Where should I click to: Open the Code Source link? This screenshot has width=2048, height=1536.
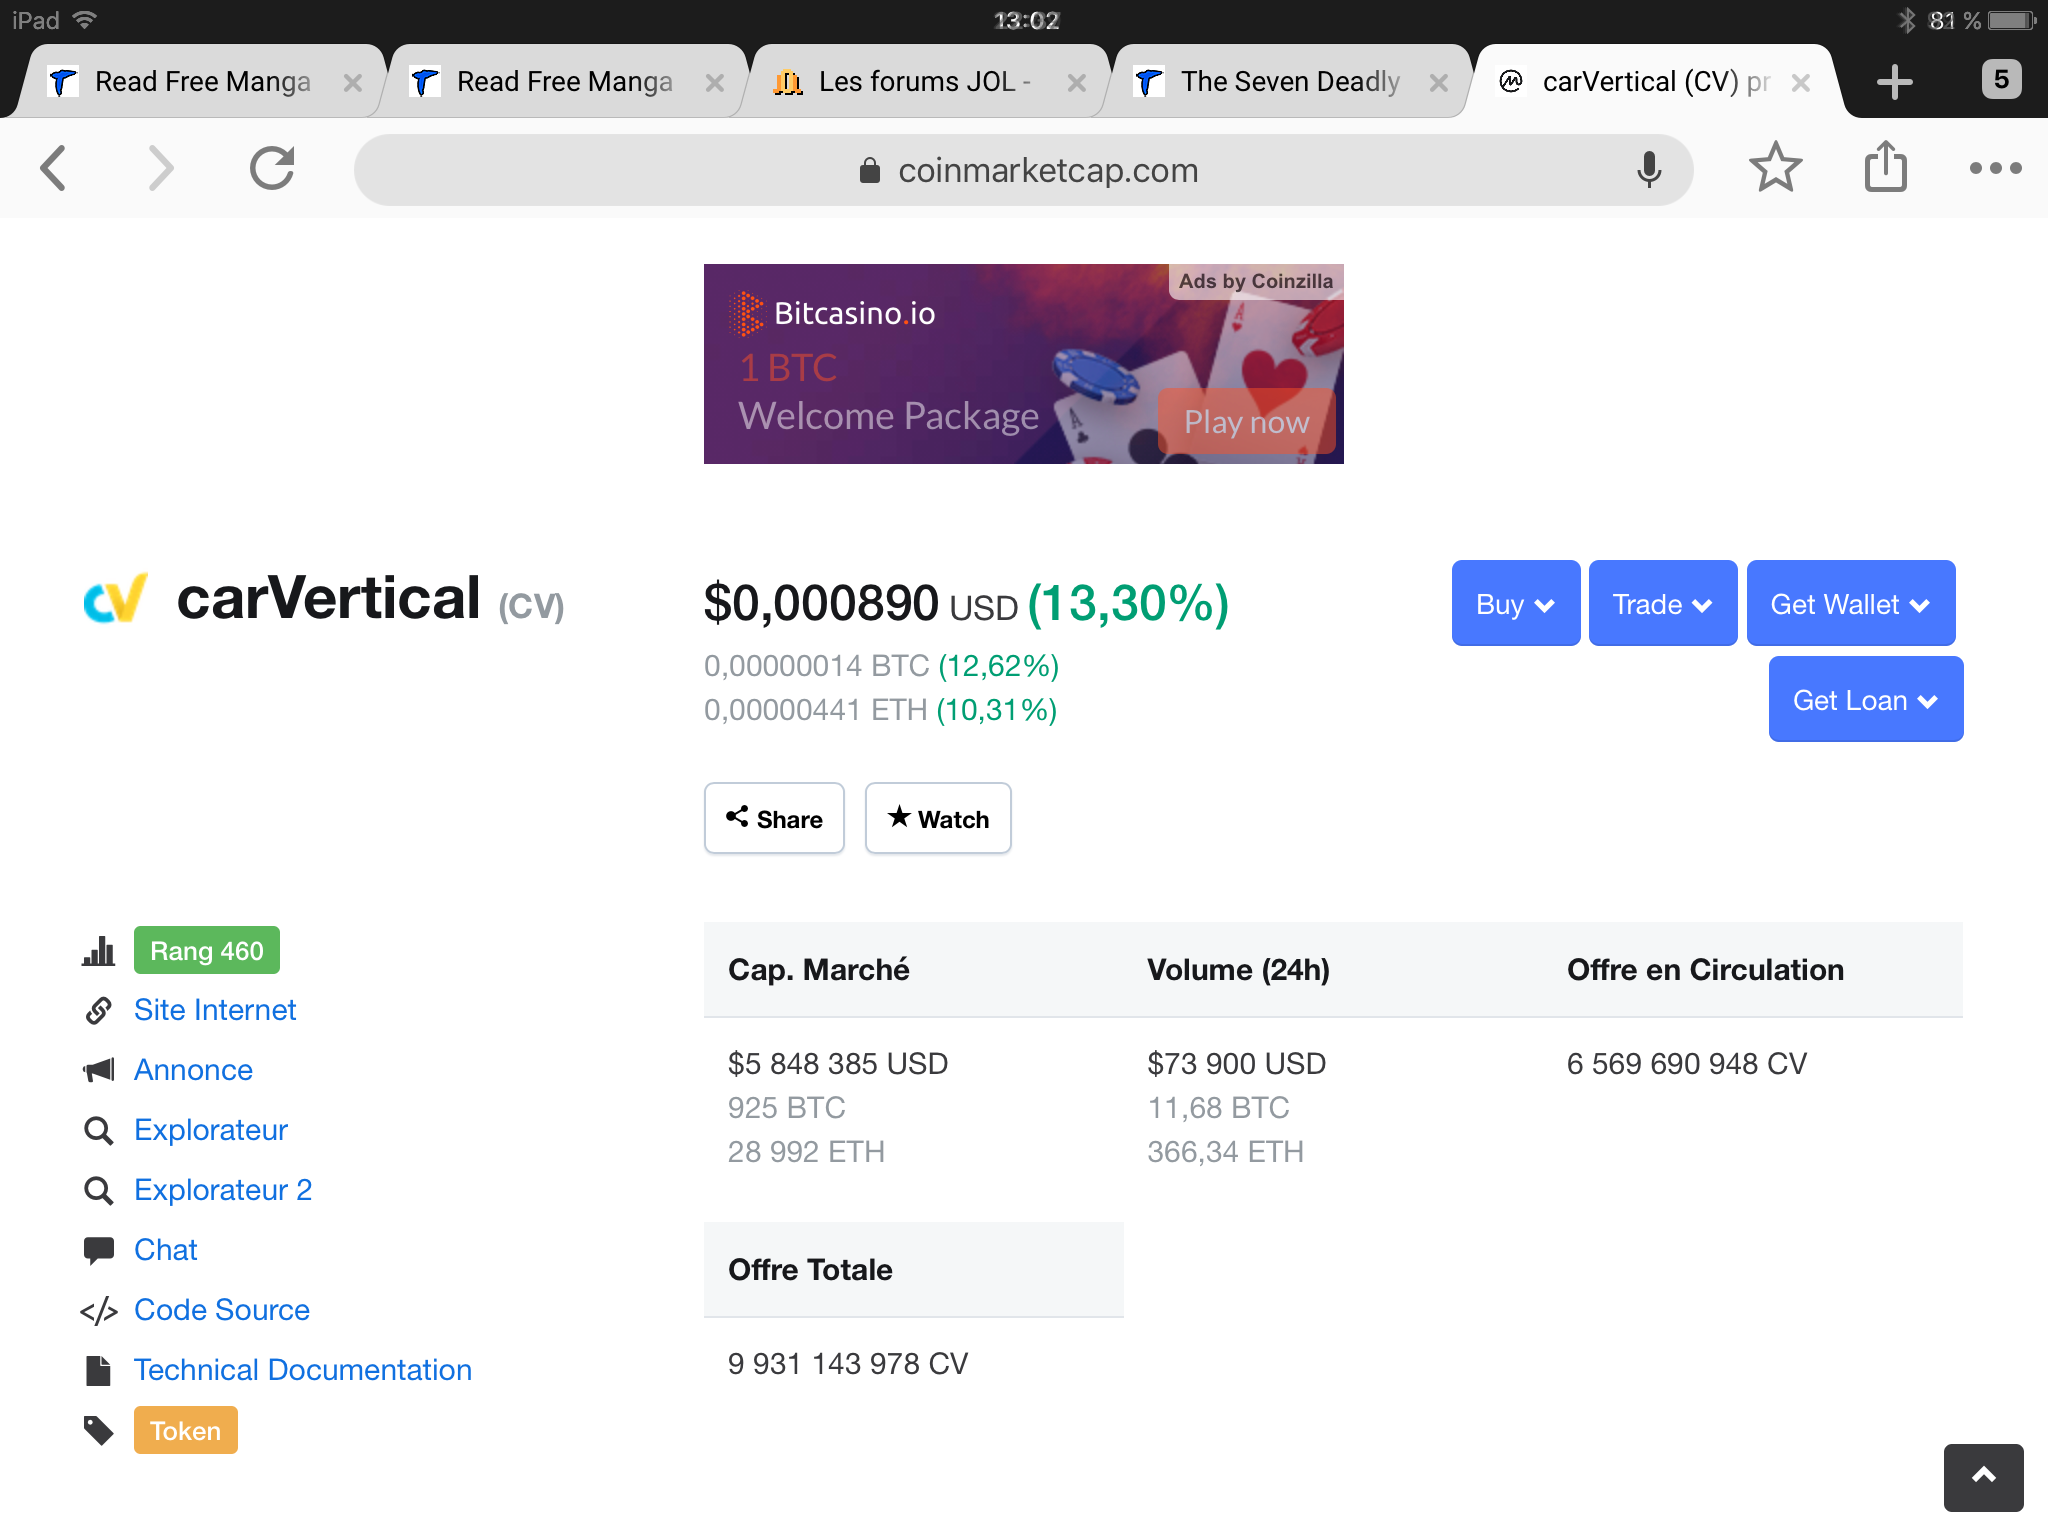[222, 1310]
